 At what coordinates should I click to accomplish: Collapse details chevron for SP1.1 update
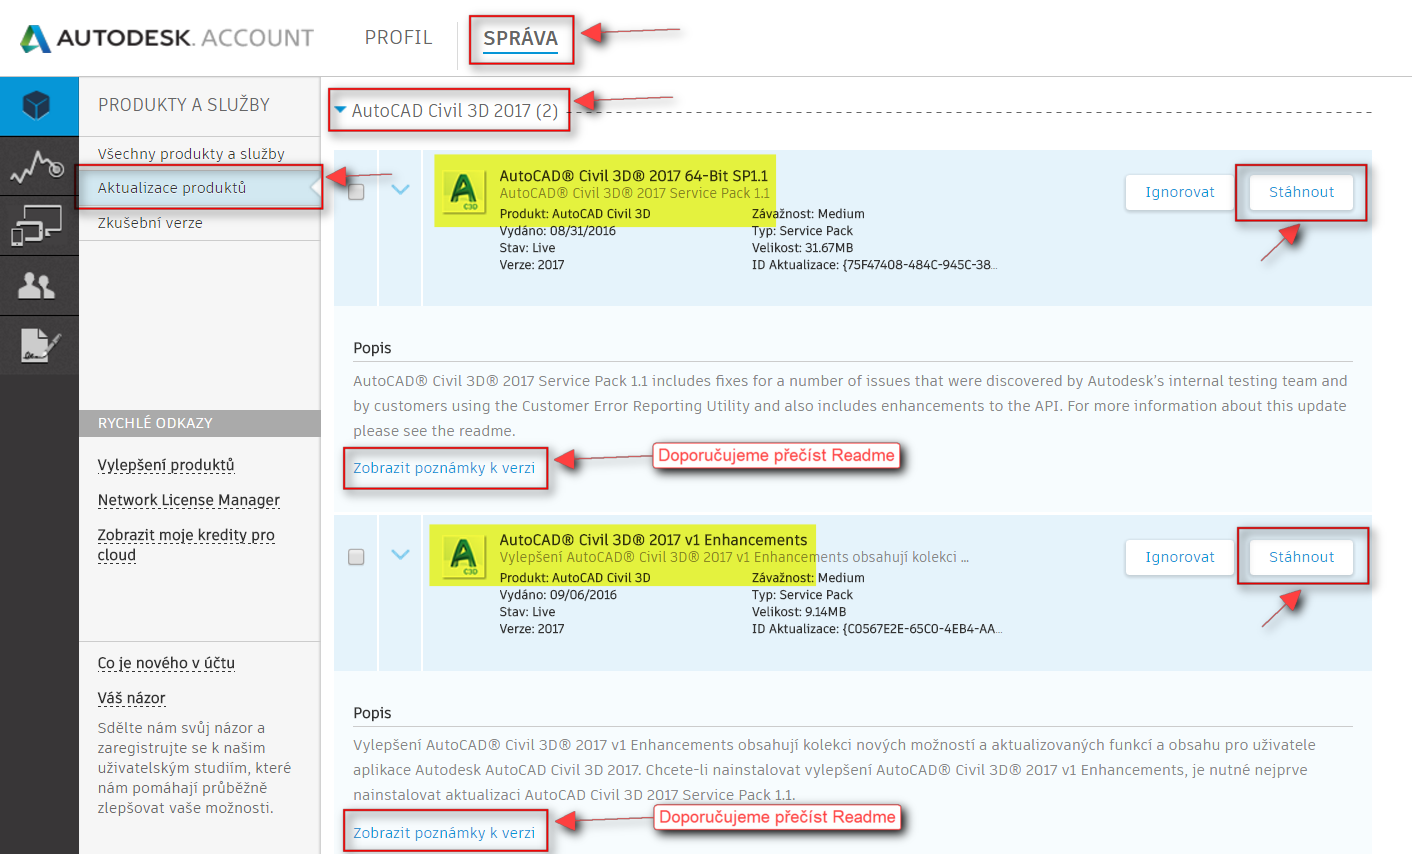(401, 189)
